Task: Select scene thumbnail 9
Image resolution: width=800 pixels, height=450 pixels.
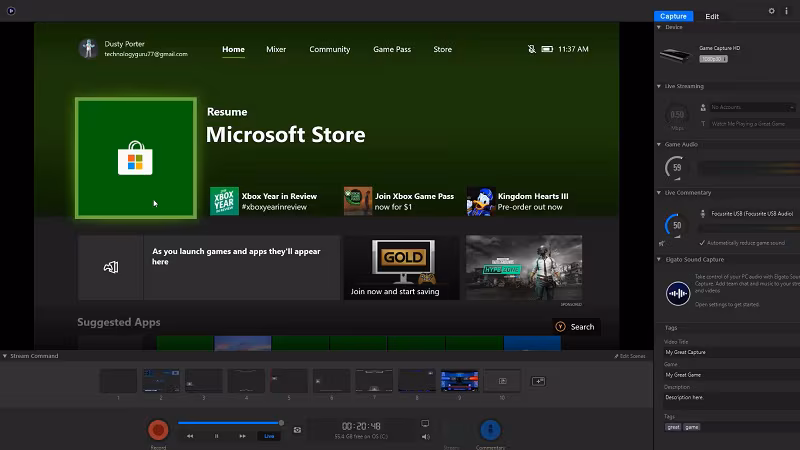Action: click(460, 381)
